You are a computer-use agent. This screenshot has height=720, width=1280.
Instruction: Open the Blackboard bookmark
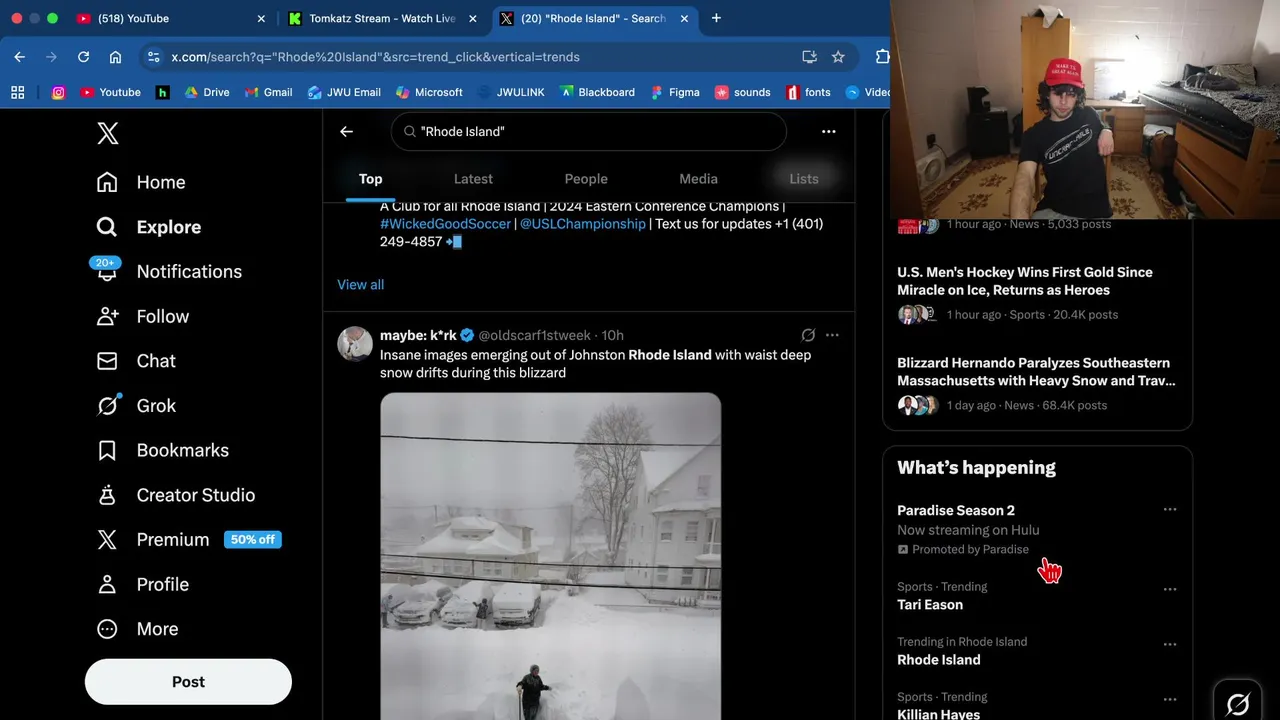click(597, 92)
